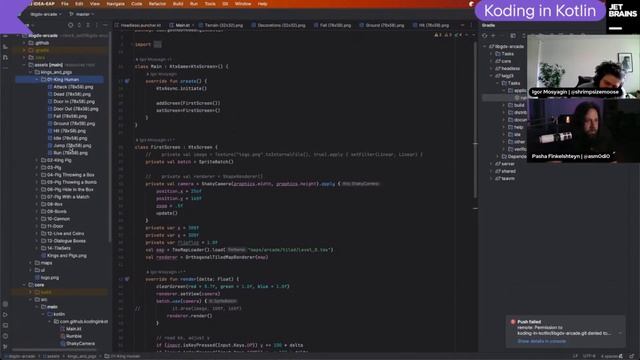Open the Tools menu

coord(210,4)
